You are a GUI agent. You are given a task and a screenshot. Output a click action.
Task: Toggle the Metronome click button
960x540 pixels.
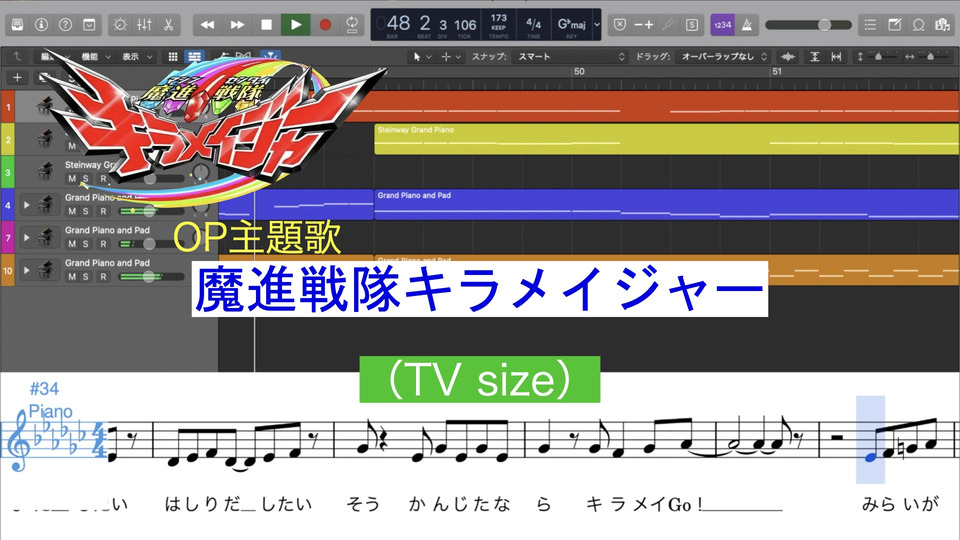(x=746, y=24)
